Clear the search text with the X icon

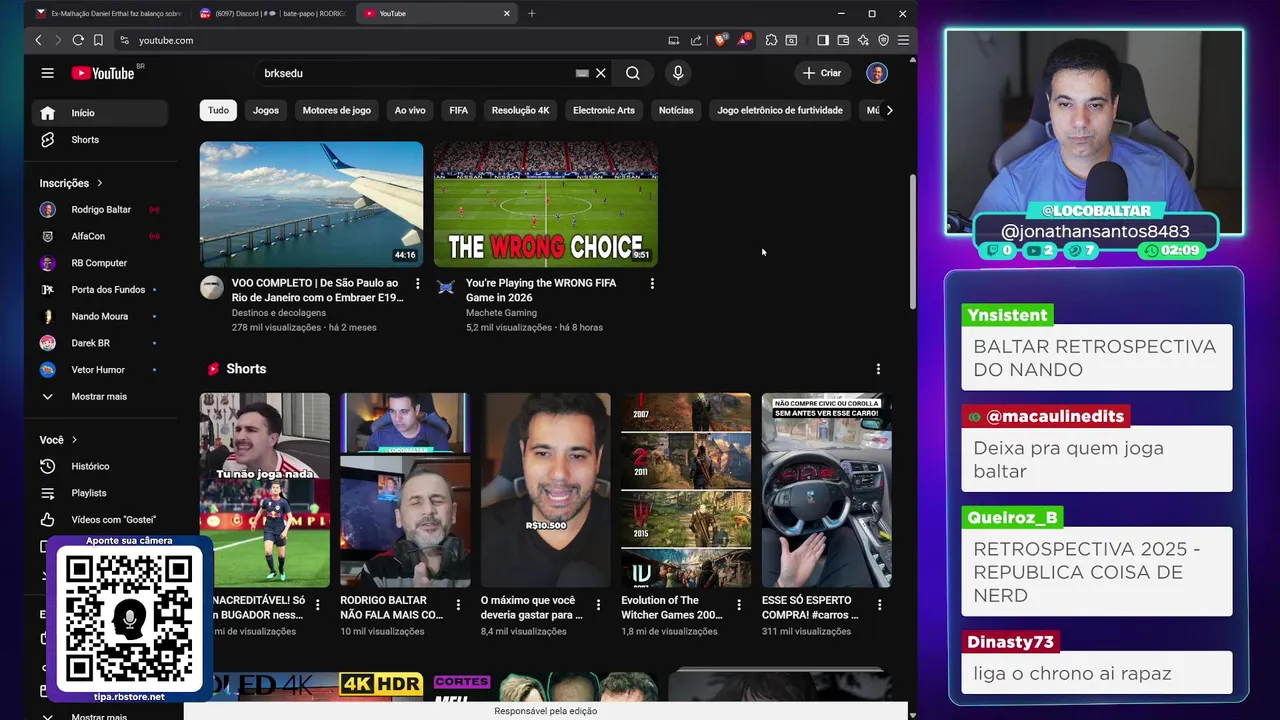(x=601, y=73)
